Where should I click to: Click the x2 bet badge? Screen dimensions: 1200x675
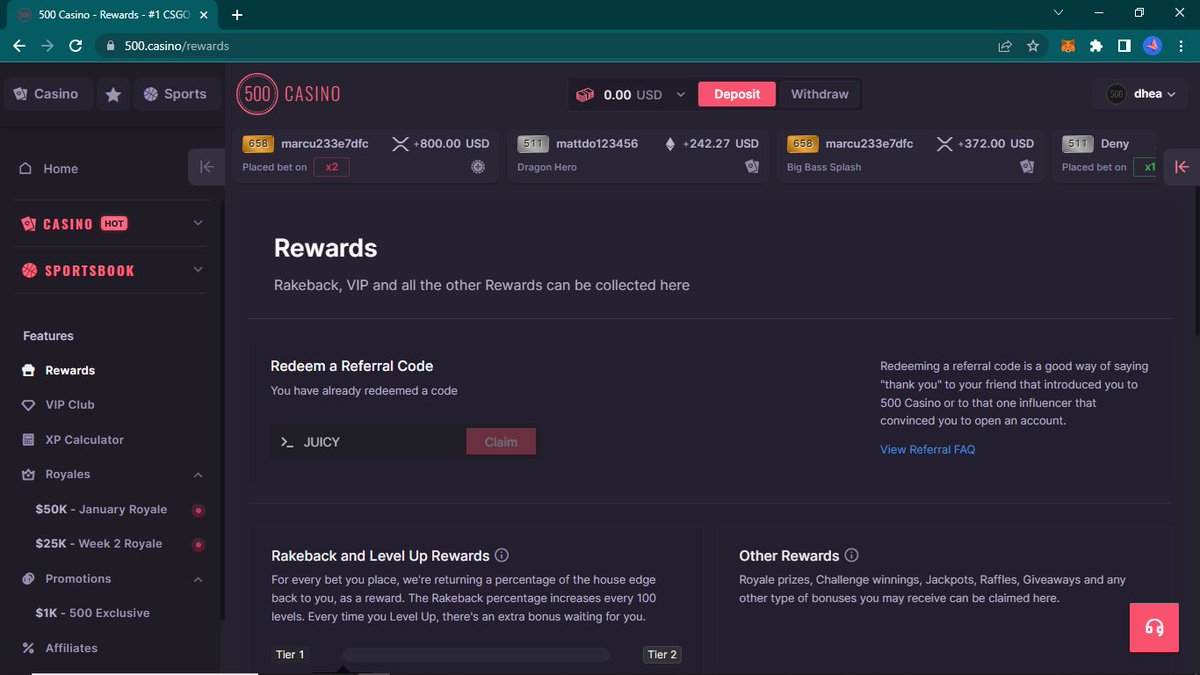[331, 167]
